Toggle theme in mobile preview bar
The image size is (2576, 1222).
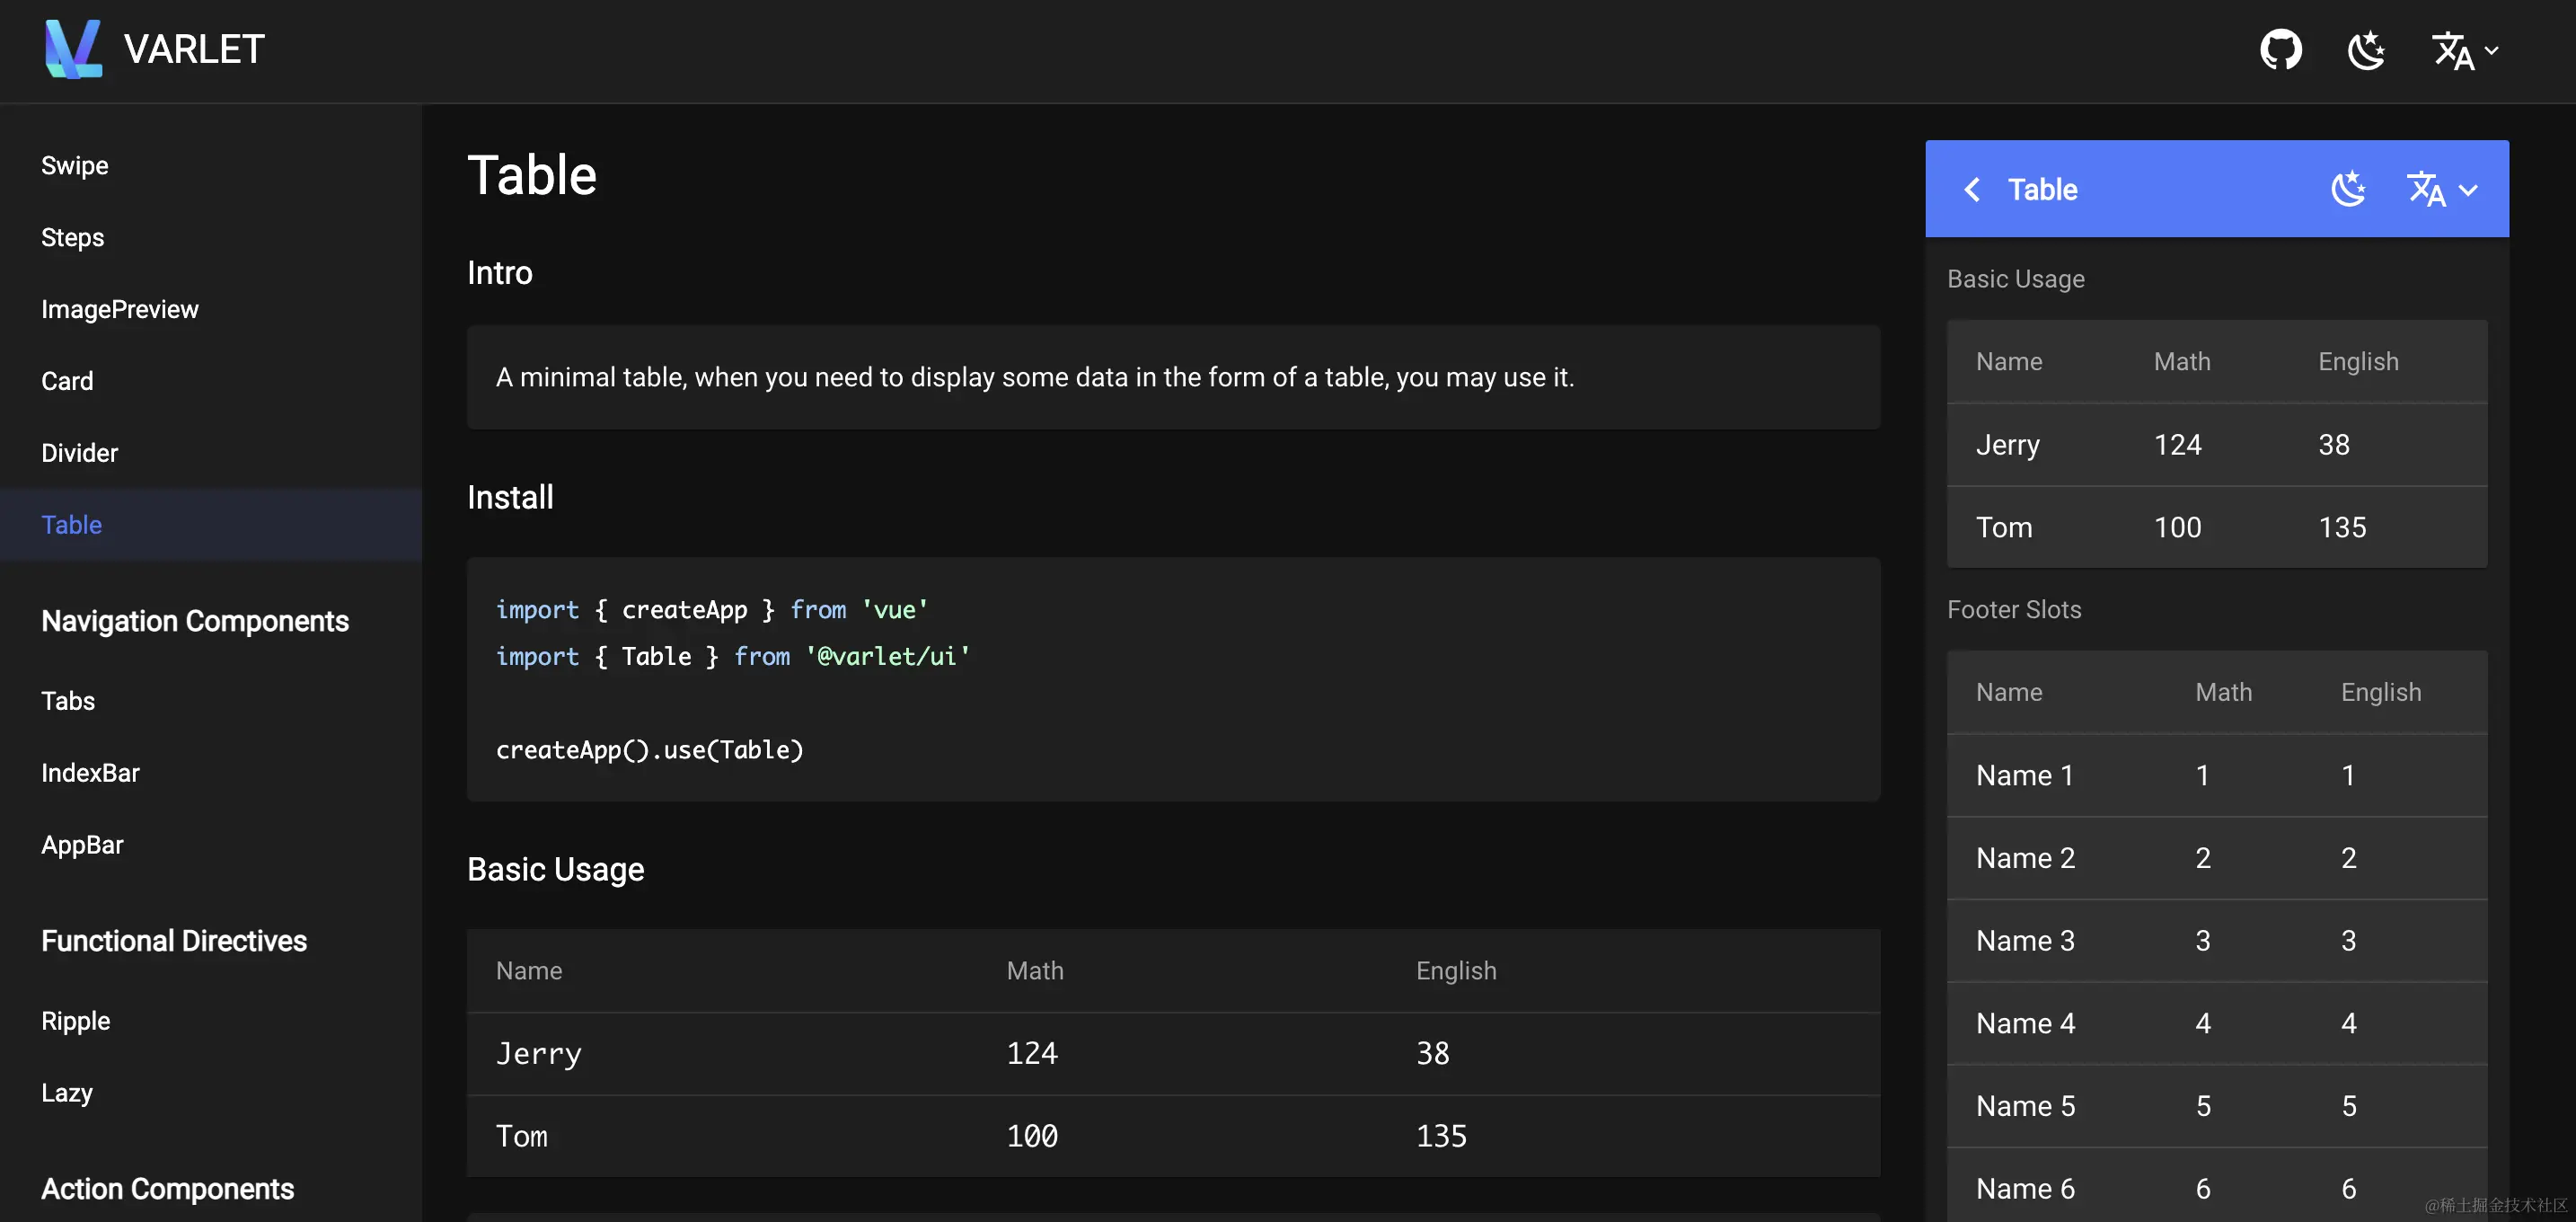coord(2348,189)
